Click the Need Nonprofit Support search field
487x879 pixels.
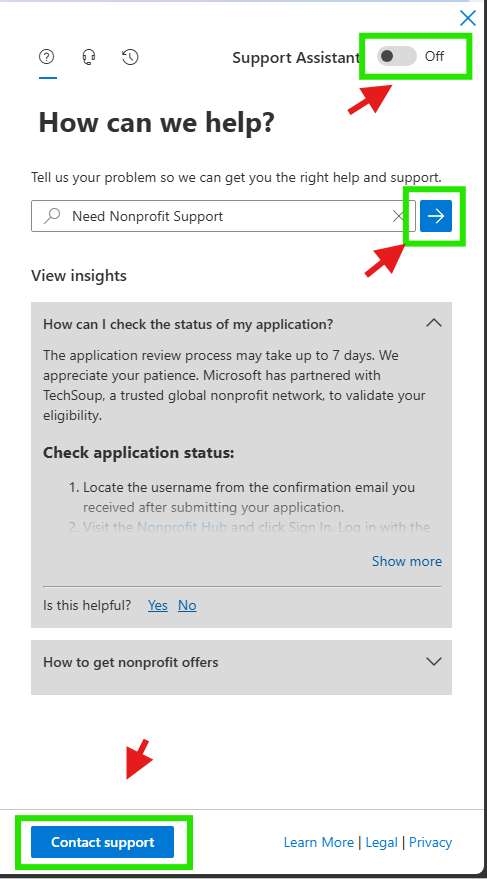click(223, 216)
